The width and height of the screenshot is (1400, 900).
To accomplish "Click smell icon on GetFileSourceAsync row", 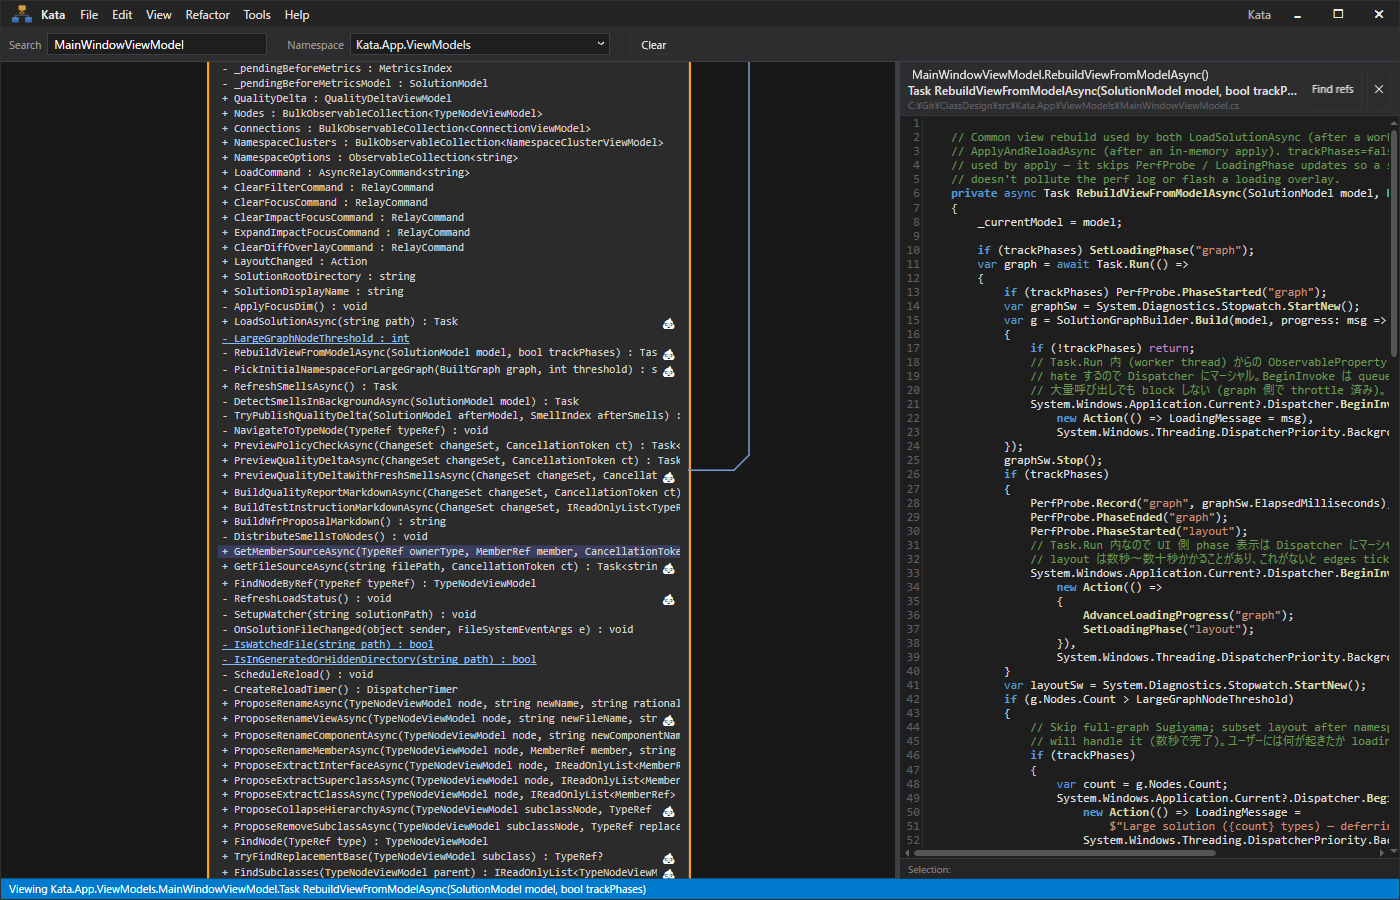I will coord(668,568).
